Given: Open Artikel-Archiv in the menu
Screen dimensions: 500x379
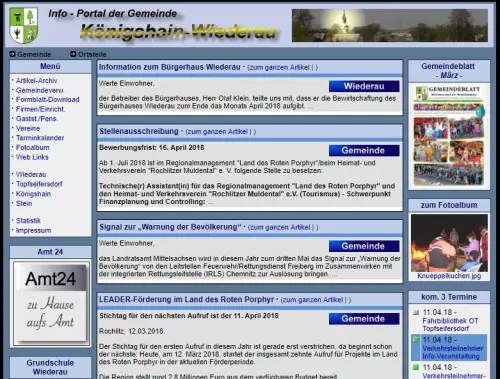Looking at the screenshot, I should pos(37,81).
